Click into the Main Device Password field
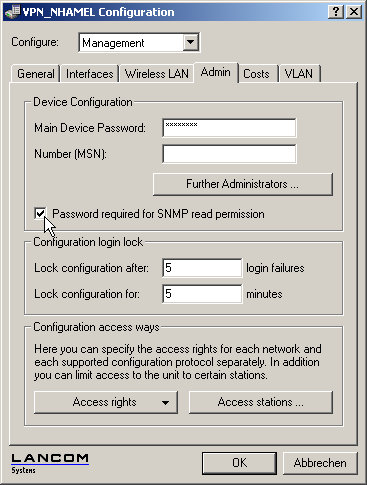Viewport: 367px width, 485px height. 229,128
